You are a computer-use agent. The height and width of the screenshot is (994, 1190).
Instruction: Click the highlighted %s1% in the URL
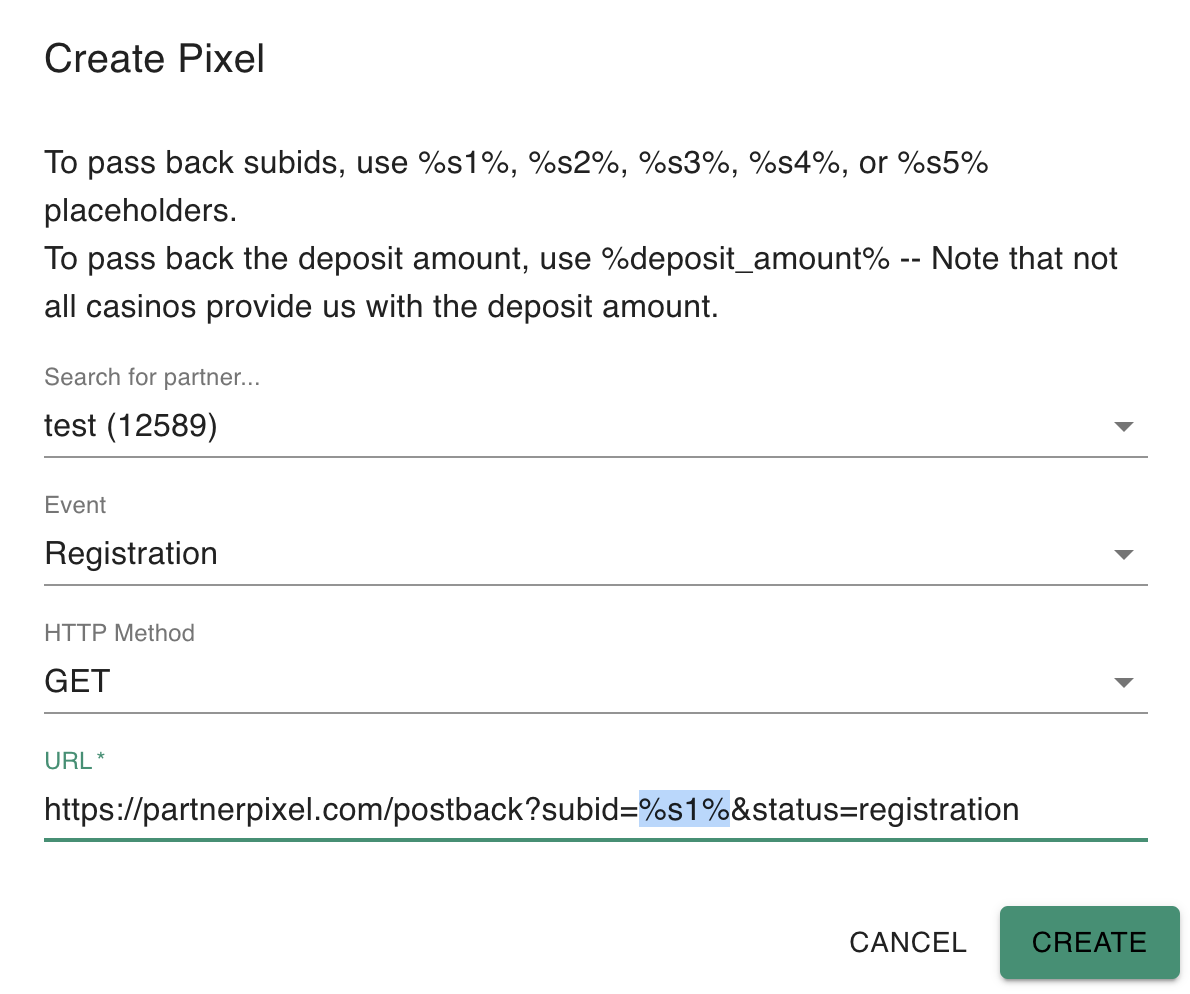tap(685, 809)
